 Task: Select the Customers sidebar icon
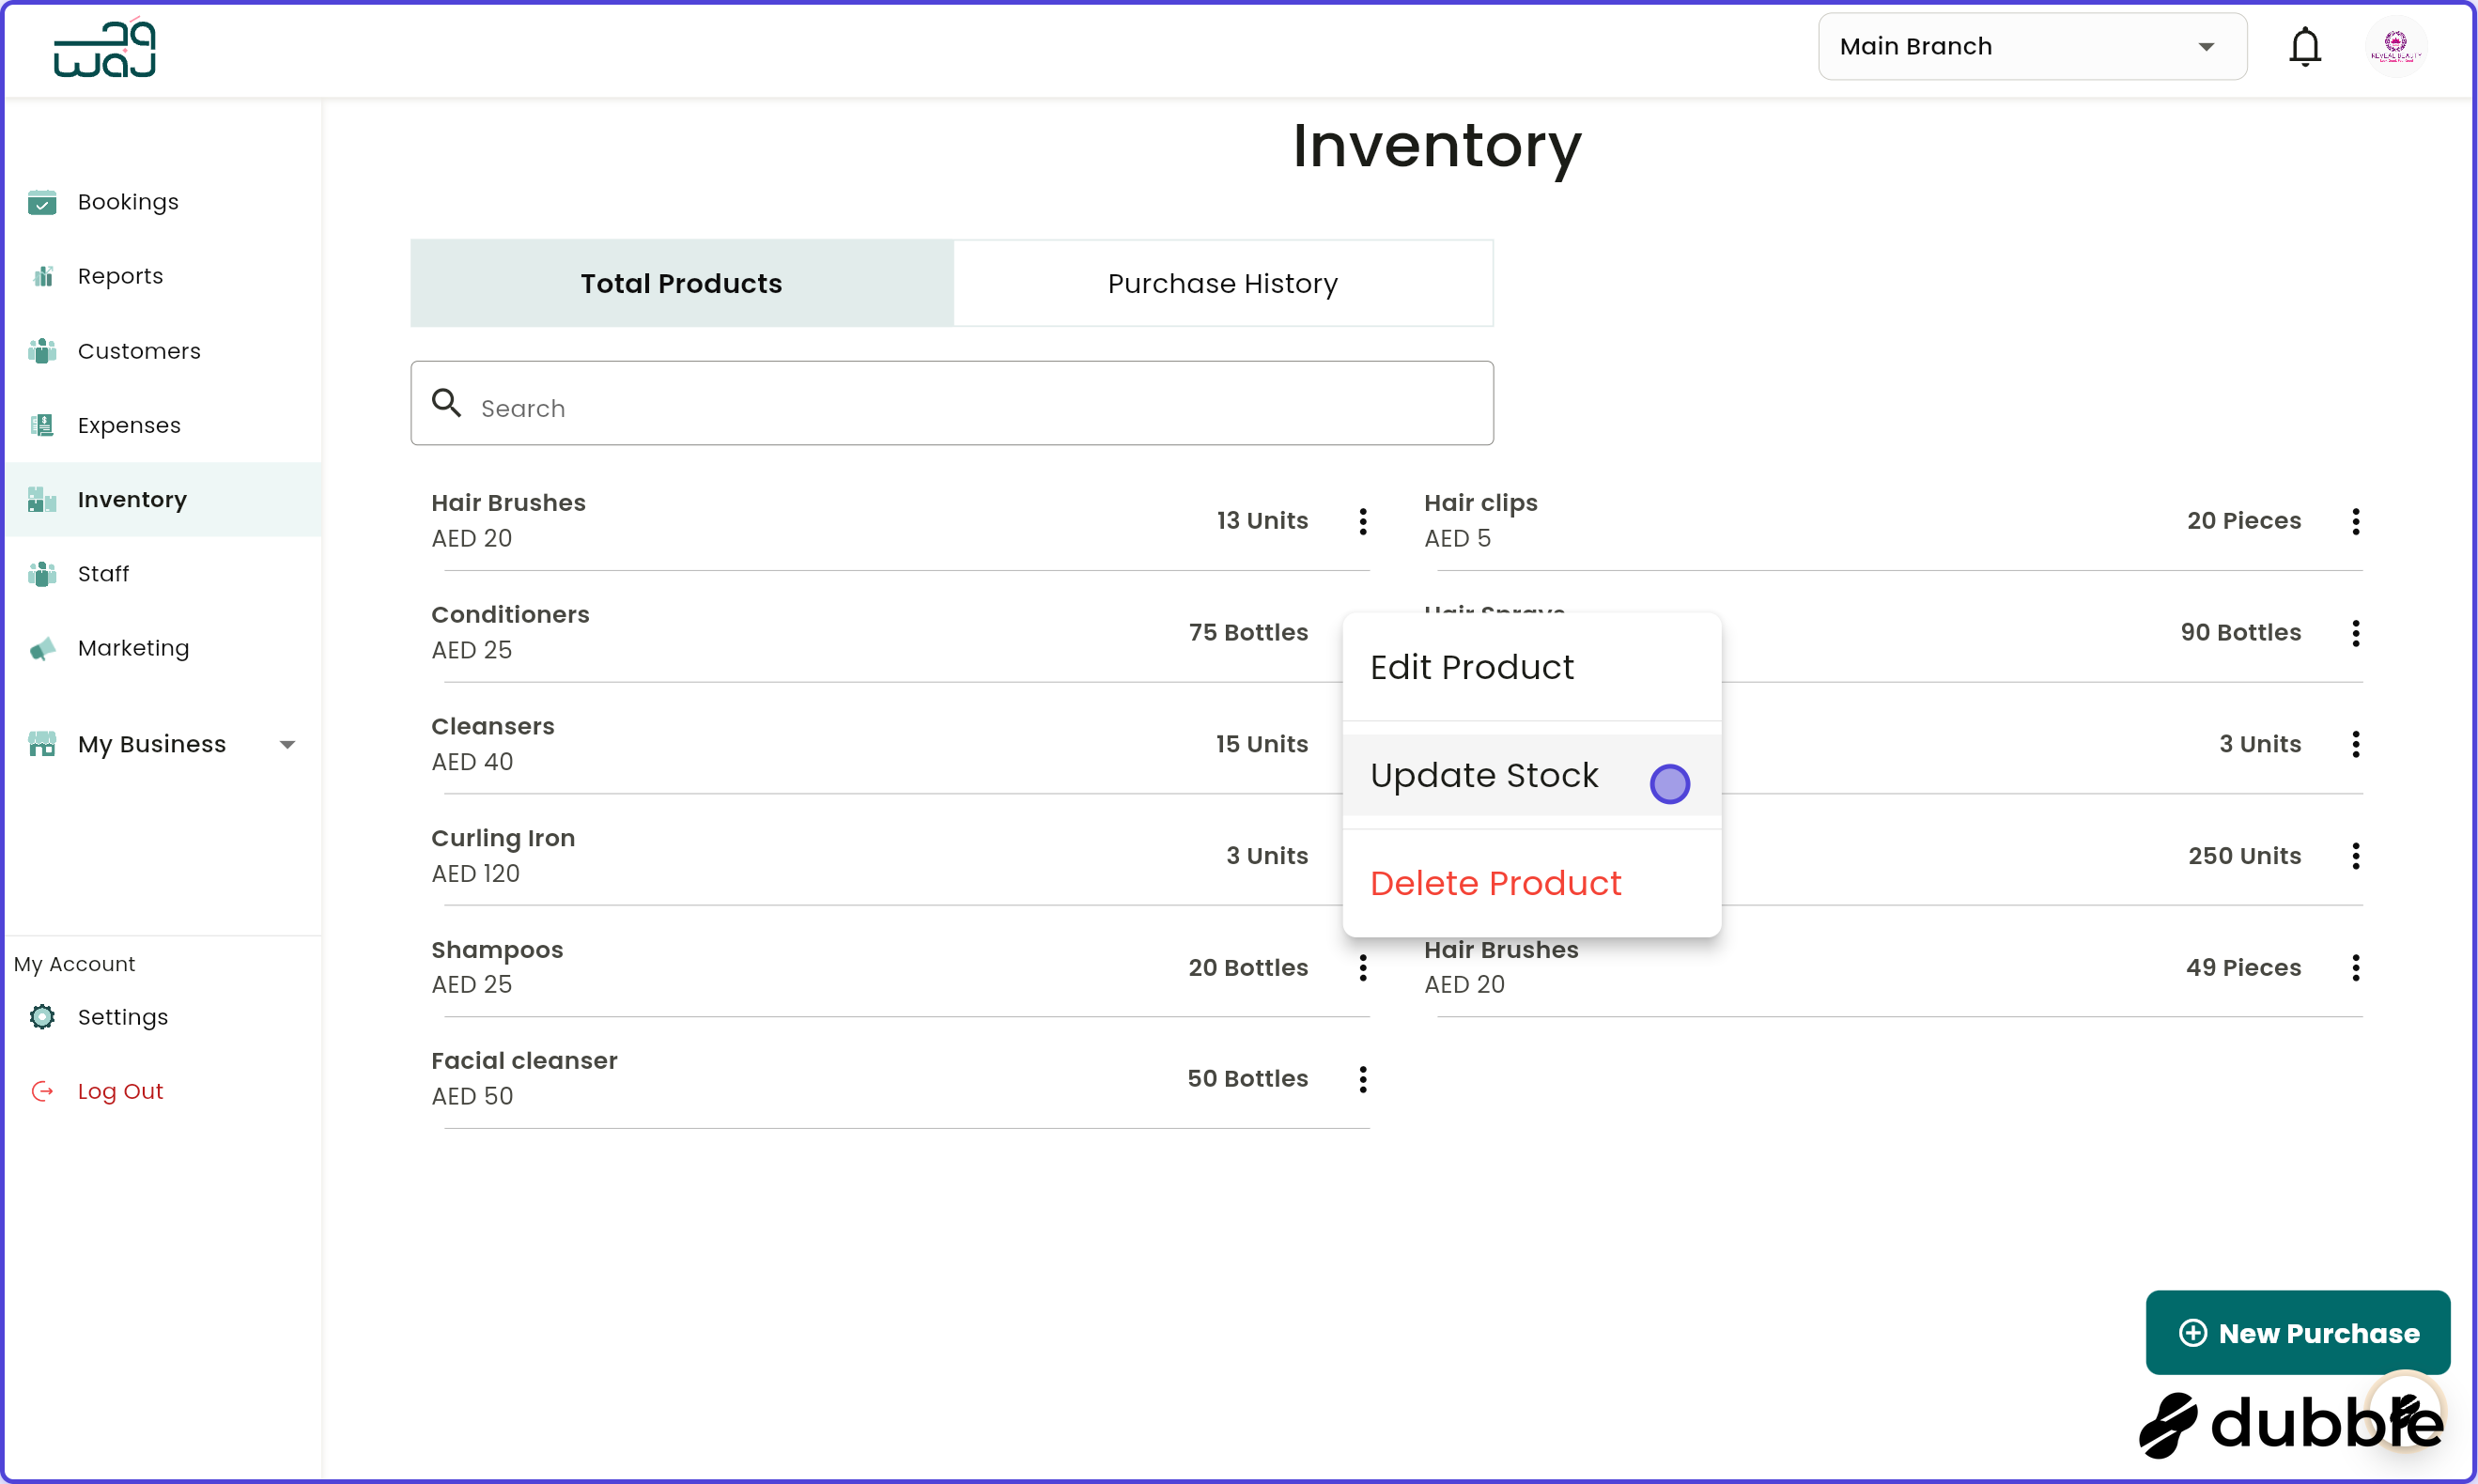tap(42, 351)
